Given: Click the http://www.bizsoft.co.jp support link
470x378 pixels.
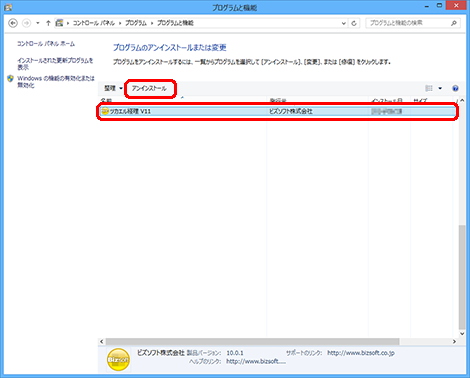Looking at the screenshot, I should tap(361, 353).
